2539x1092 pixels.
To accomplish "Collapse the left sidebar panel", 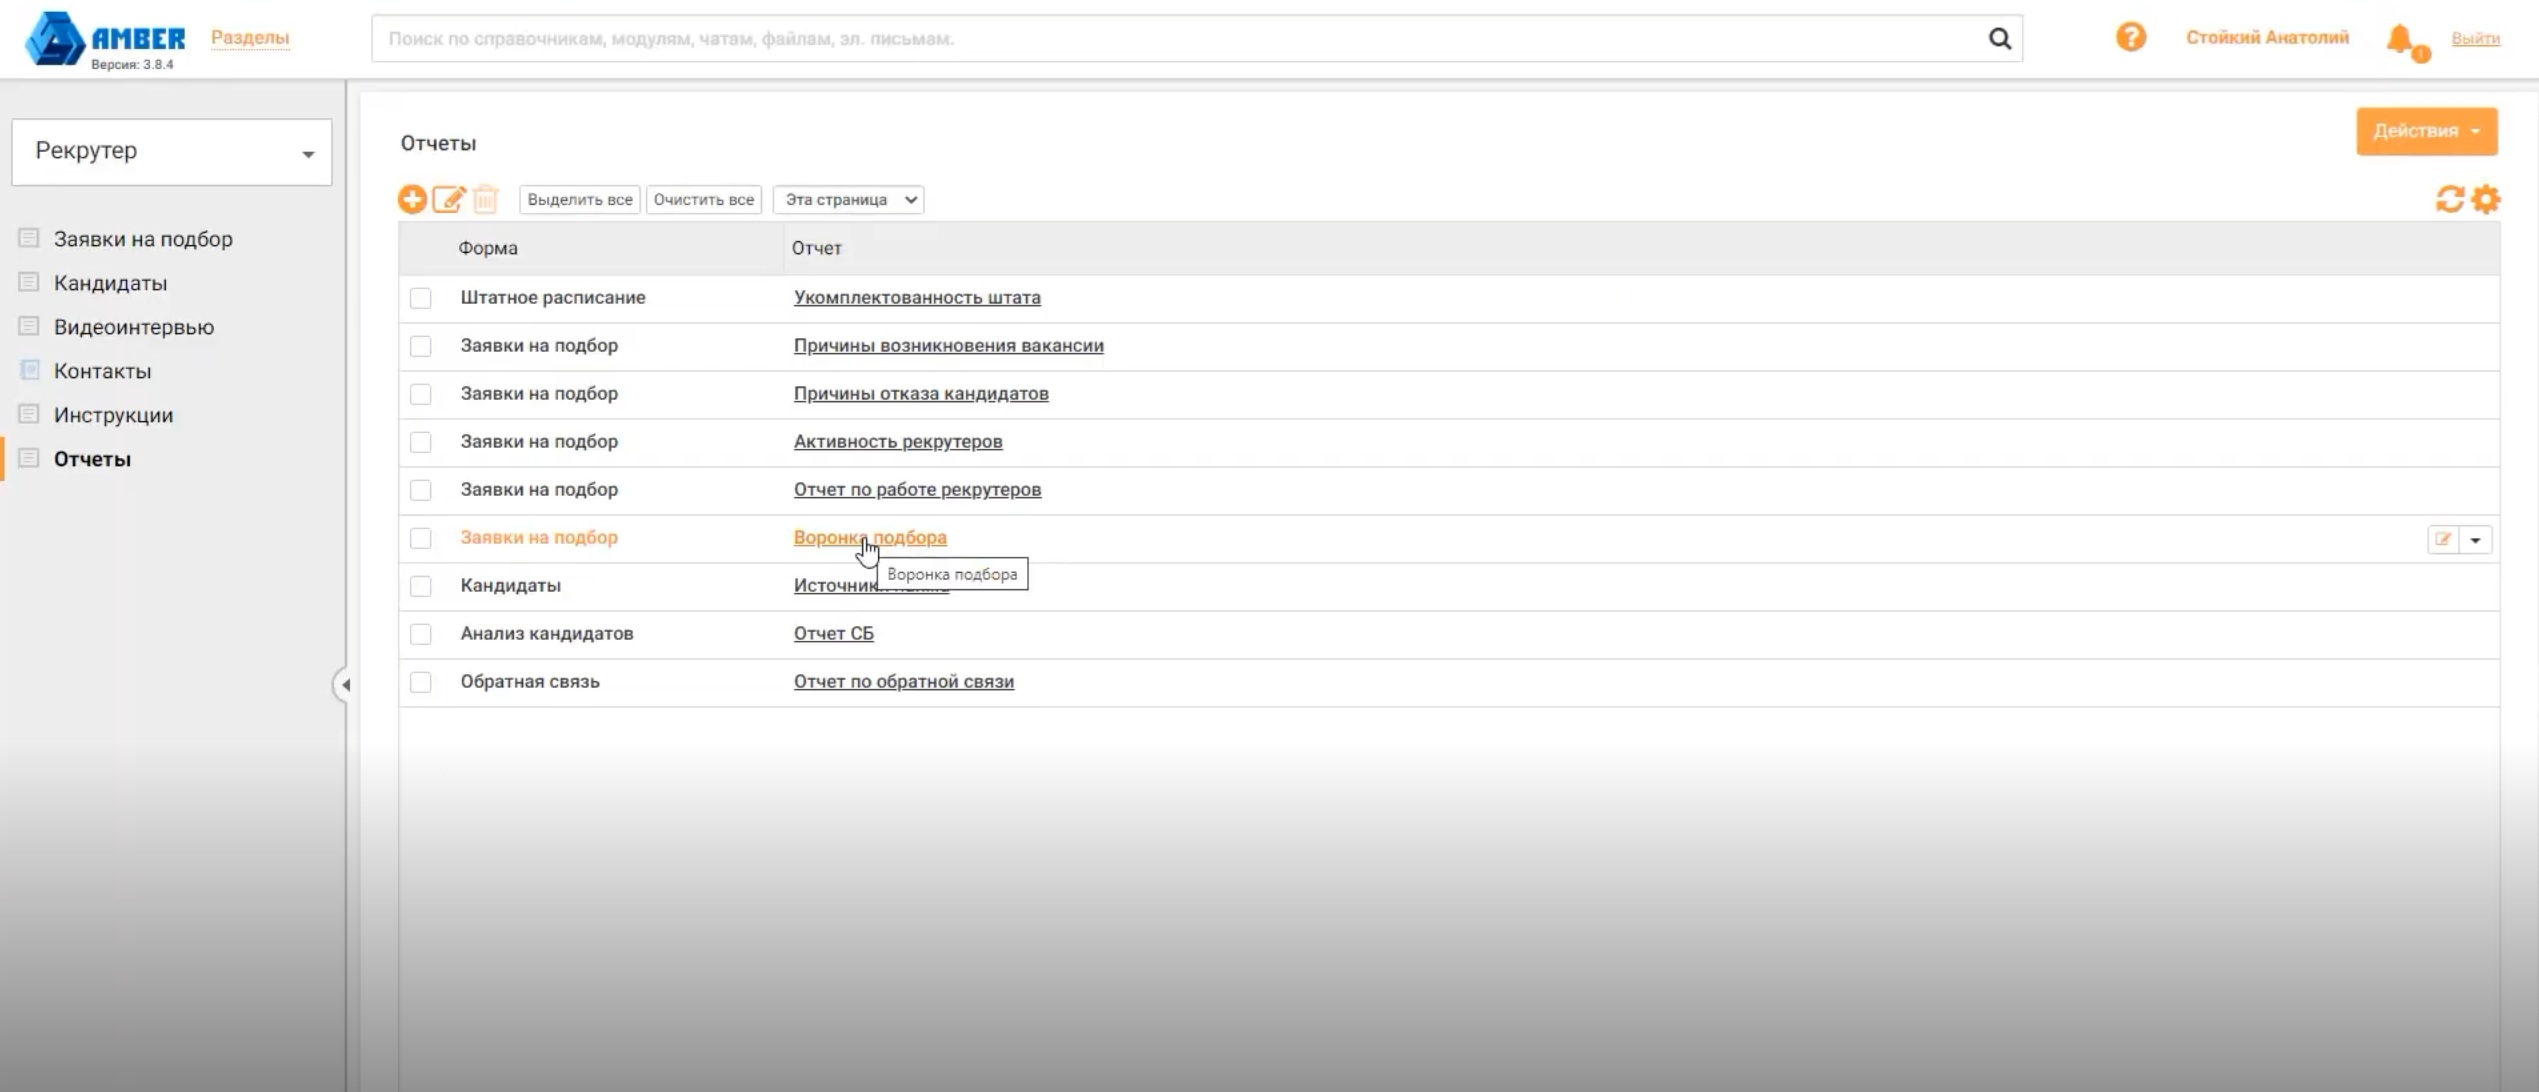I will pos(343,685).
